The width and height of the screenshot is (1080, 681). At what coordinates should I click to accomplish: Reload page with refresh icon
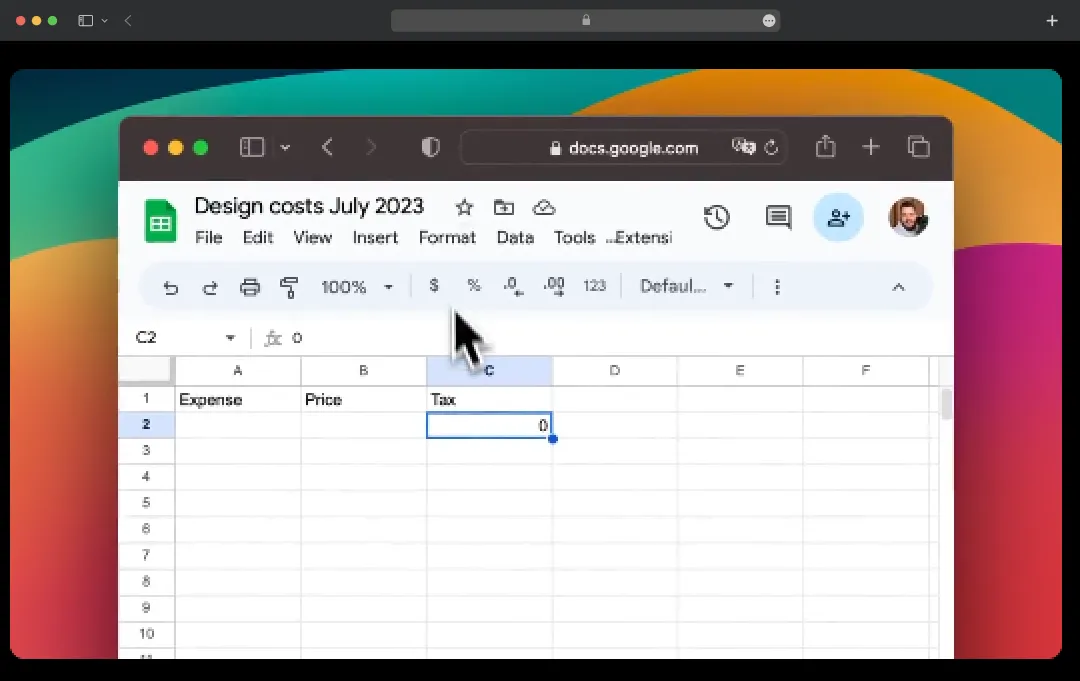click(771, 147)
